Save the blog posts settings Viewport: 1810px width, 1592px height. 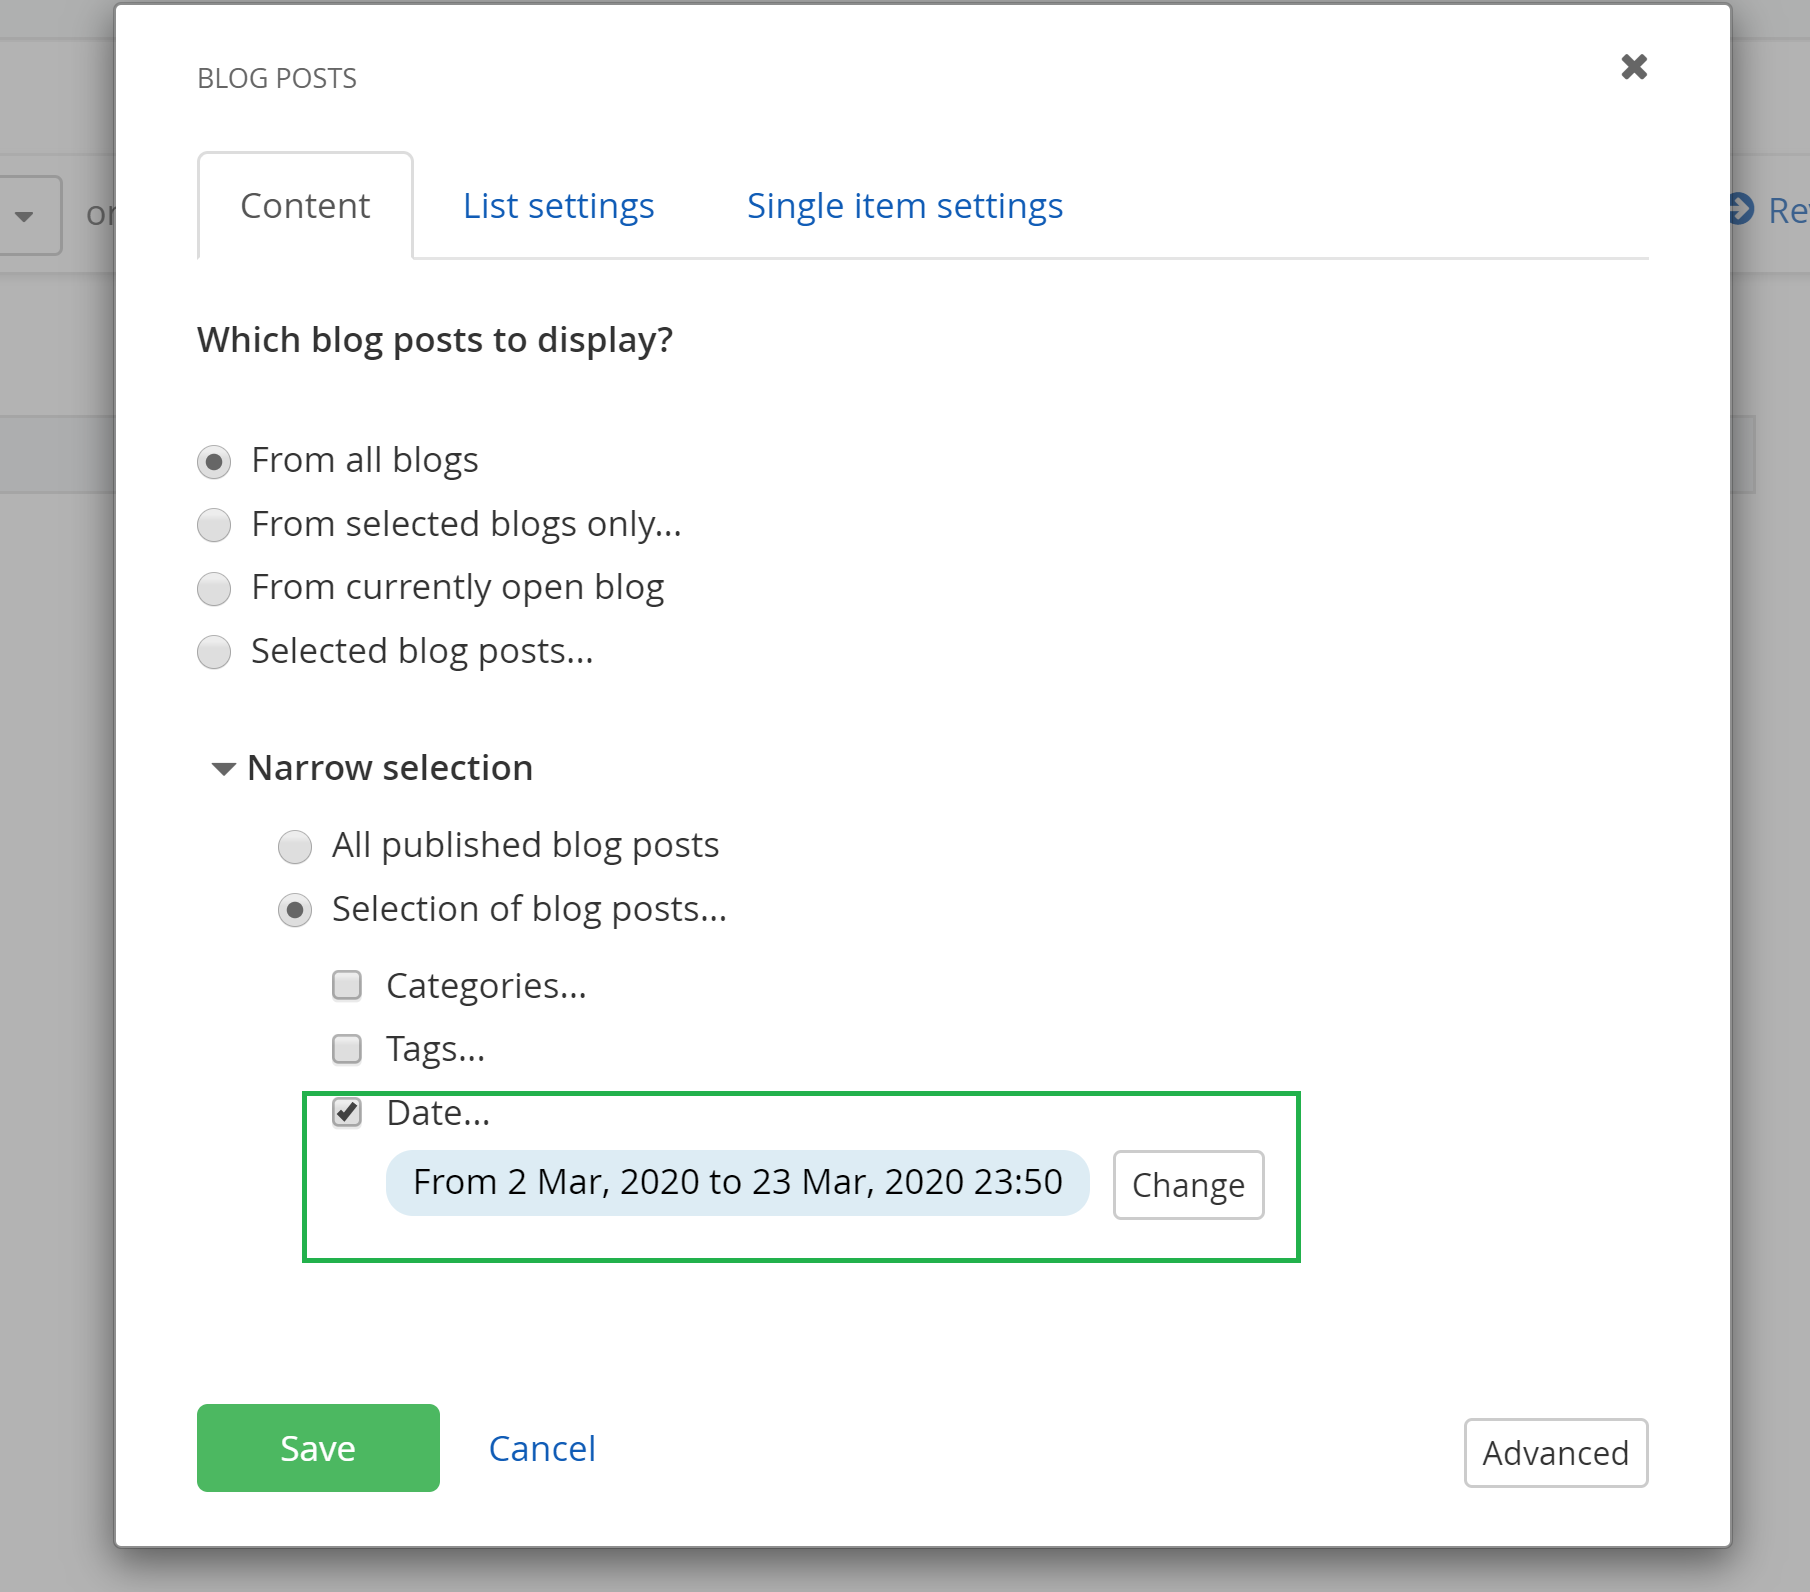[318, 1448]
